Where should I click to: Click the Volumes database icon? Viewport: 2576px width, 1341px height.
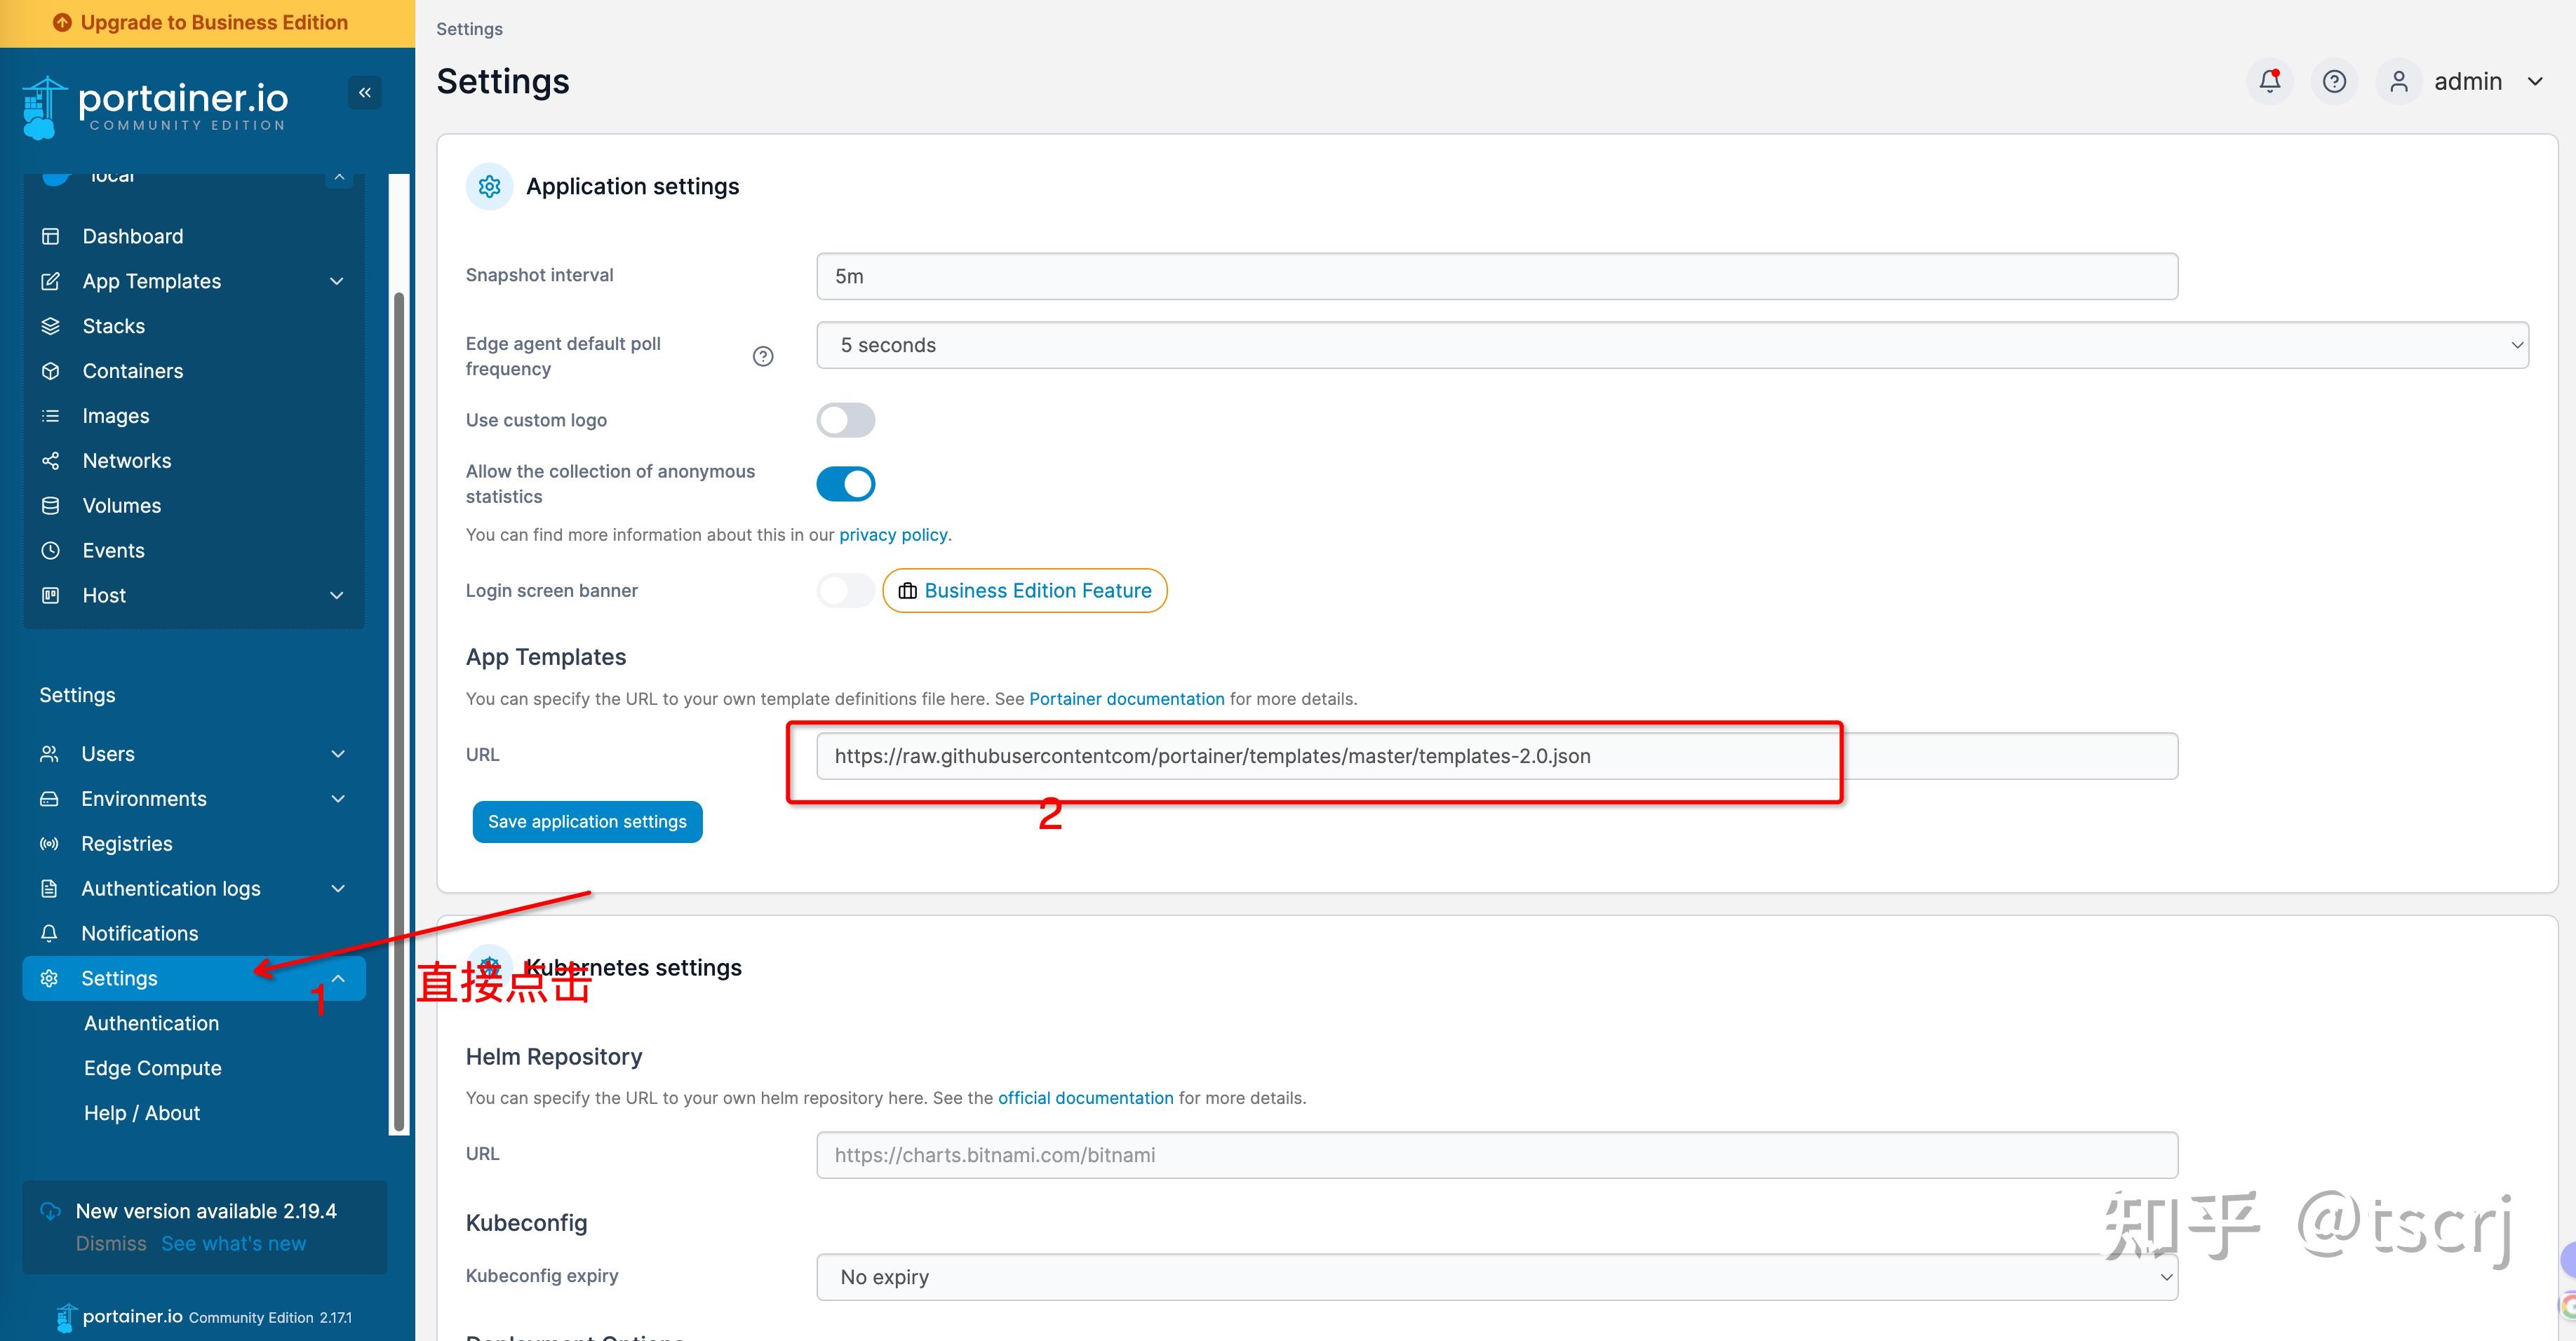click(51, 506)
